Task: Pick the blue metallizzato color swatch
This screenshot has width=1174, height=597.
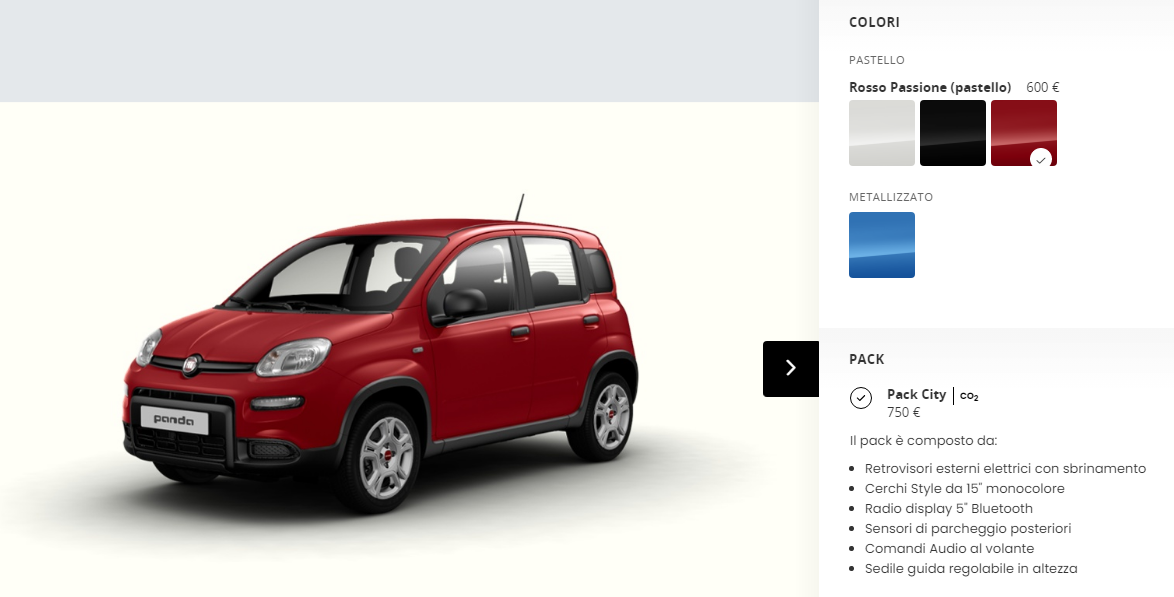Action: (882, 245)
